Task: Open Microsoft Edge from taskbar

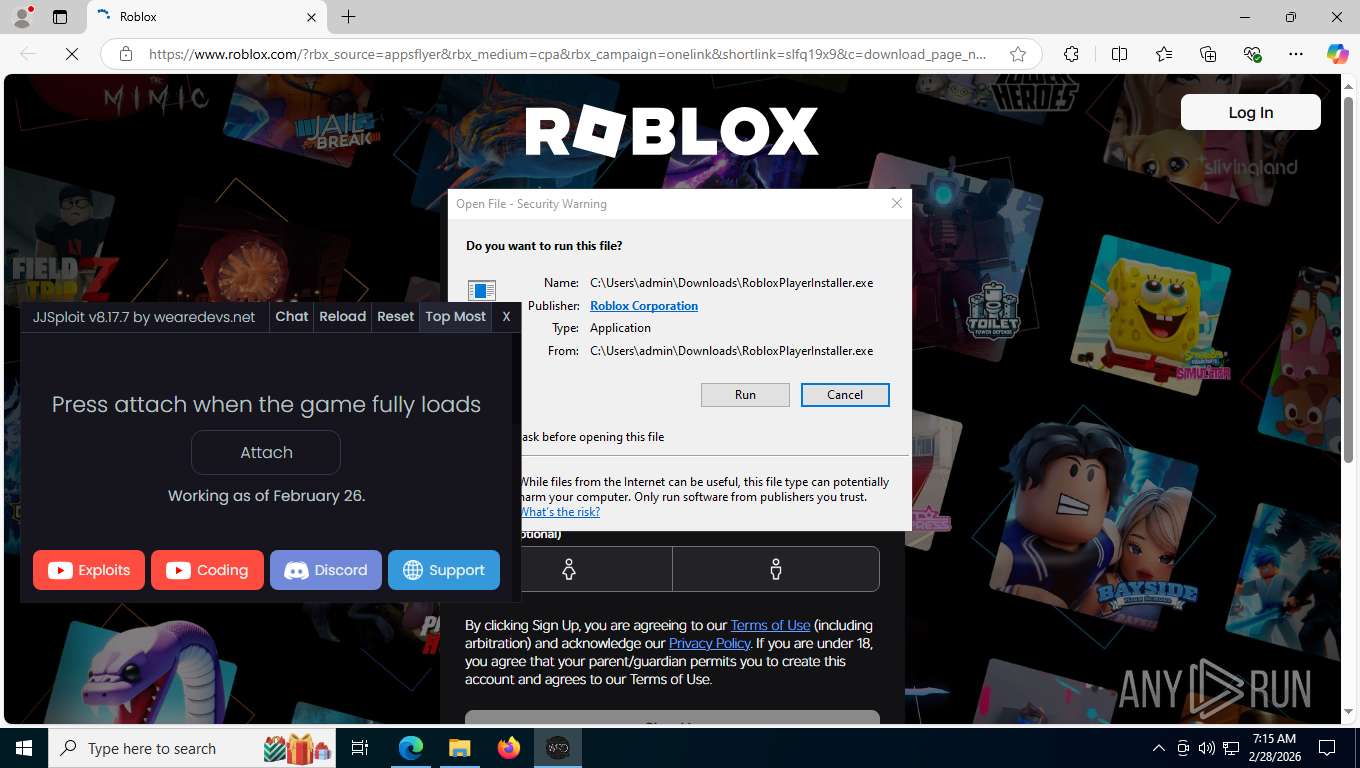Action: pos(411,748)
